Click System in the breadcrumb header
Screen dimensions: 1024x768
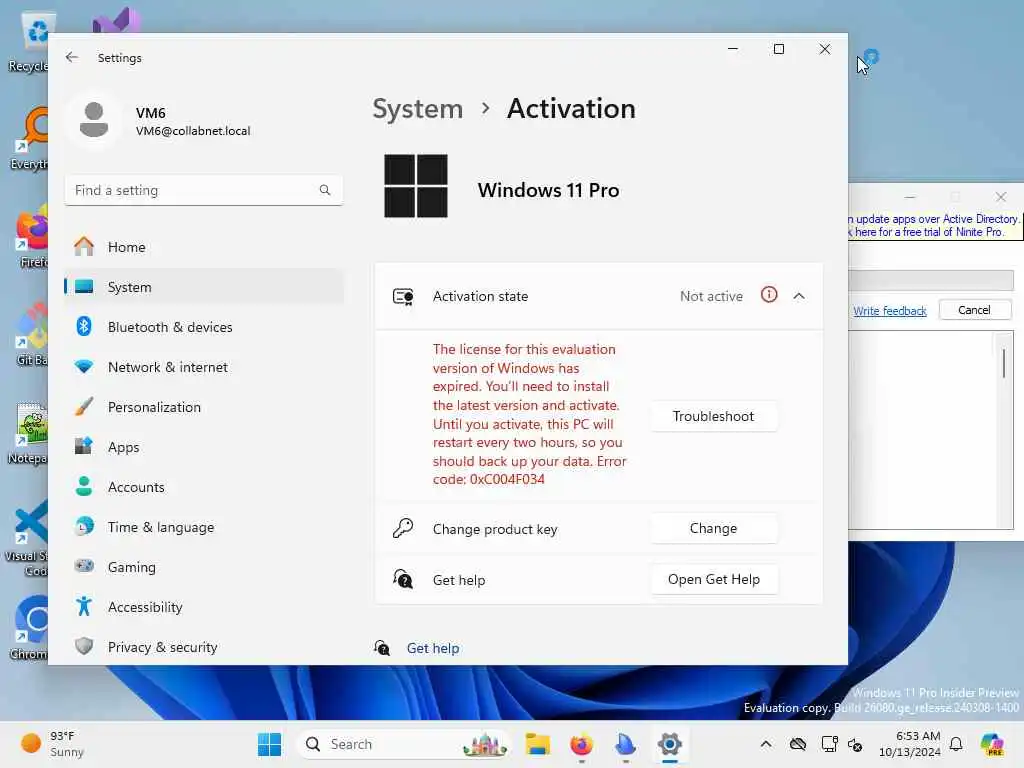[x=417, y=108]
